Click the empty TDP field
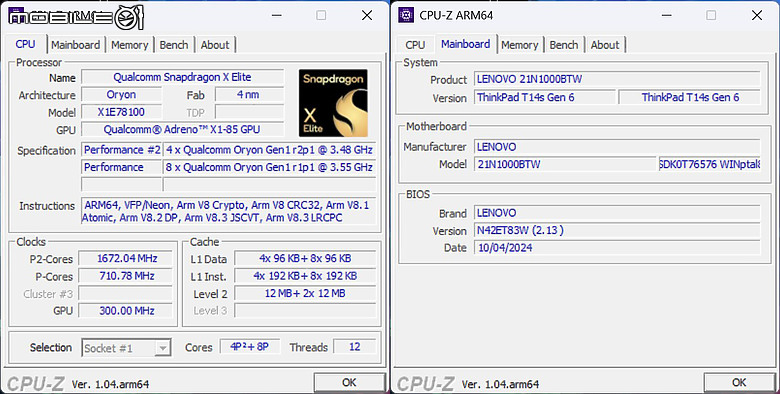Image resolution: width=780 pixels, height=394 pixels. pos(249,112)
